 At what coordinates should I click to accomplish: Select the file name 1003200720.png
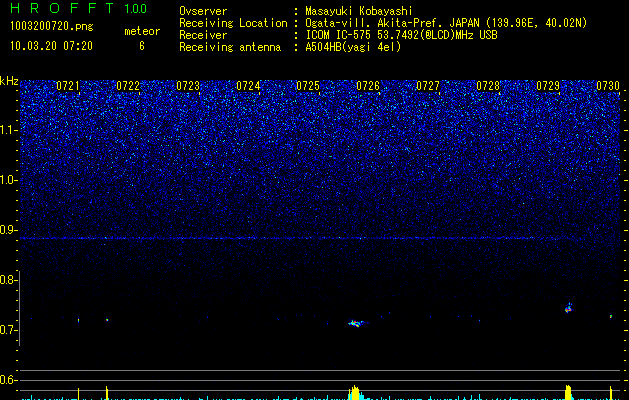point(52,27)
